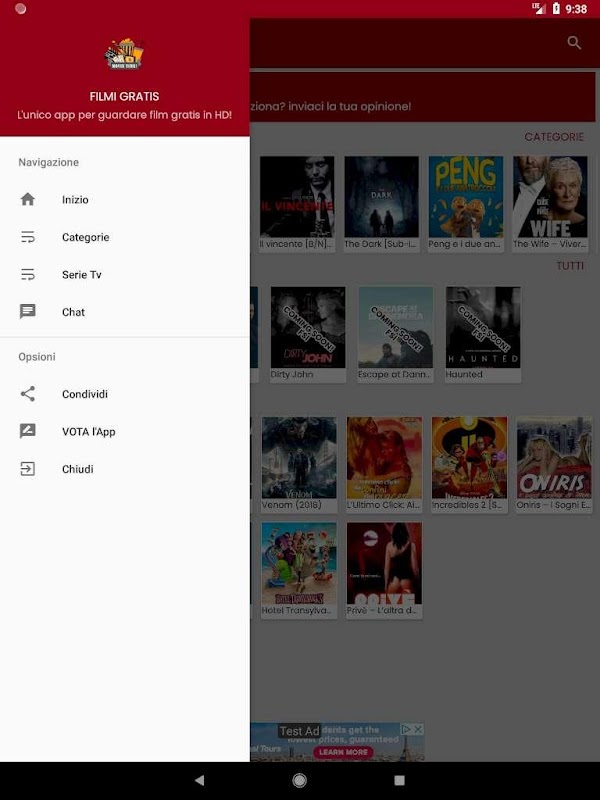Select Chiudi option
The width and height of the screenshot is (600, 800).
[x=125, y=469]
